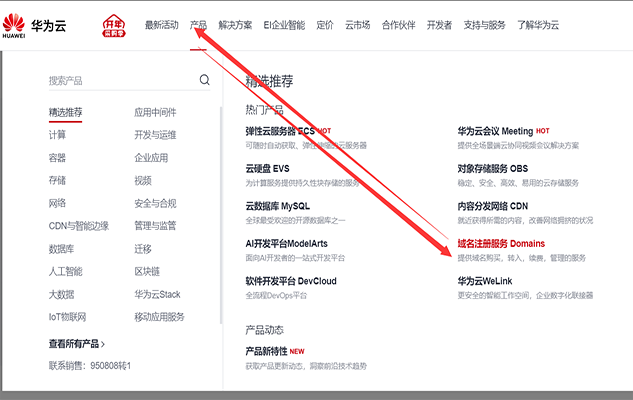
Task: Select the 华为云Stack category
Action: click(157, 294)
